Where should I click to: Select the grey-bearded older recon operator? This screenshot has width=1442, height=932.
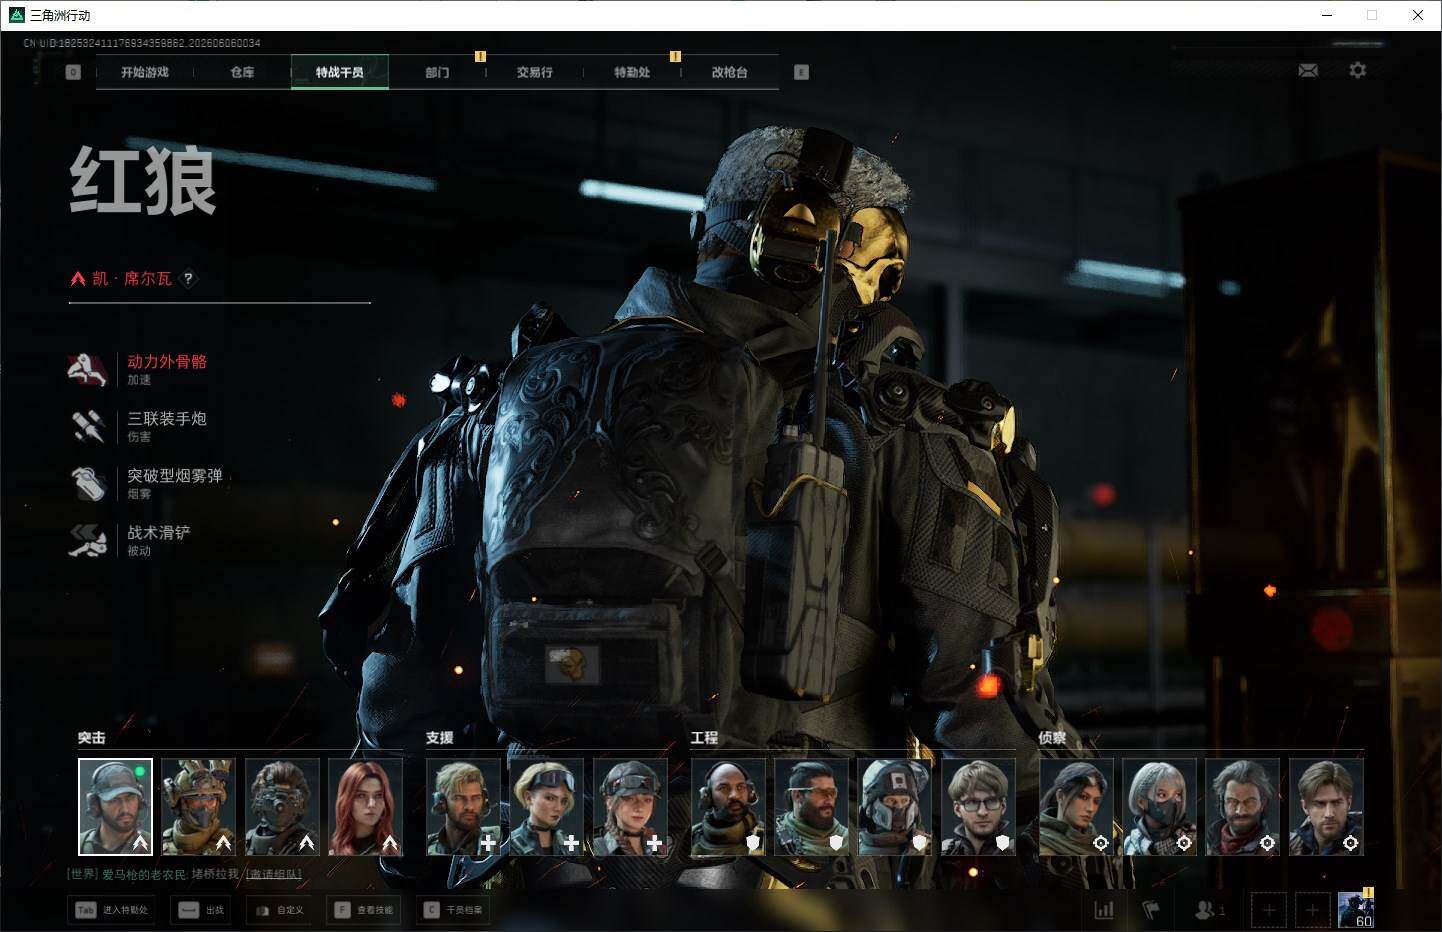tap(1242, 807)
